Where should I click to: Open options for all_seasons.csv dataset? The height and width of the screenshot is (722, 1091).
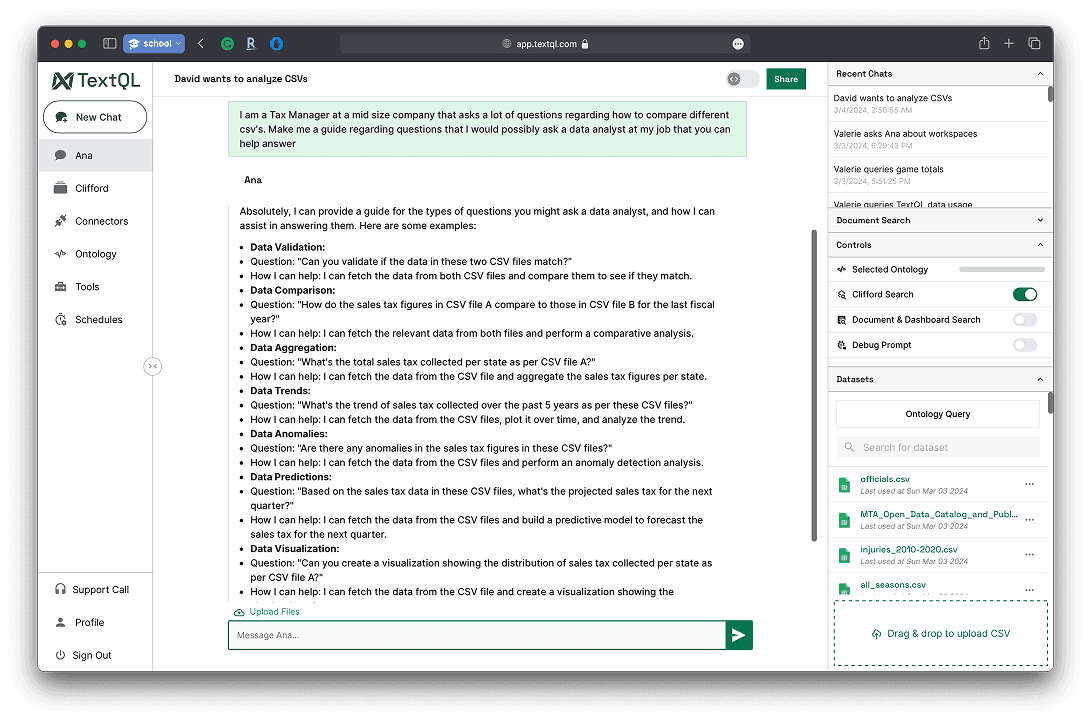(1029, 590)
